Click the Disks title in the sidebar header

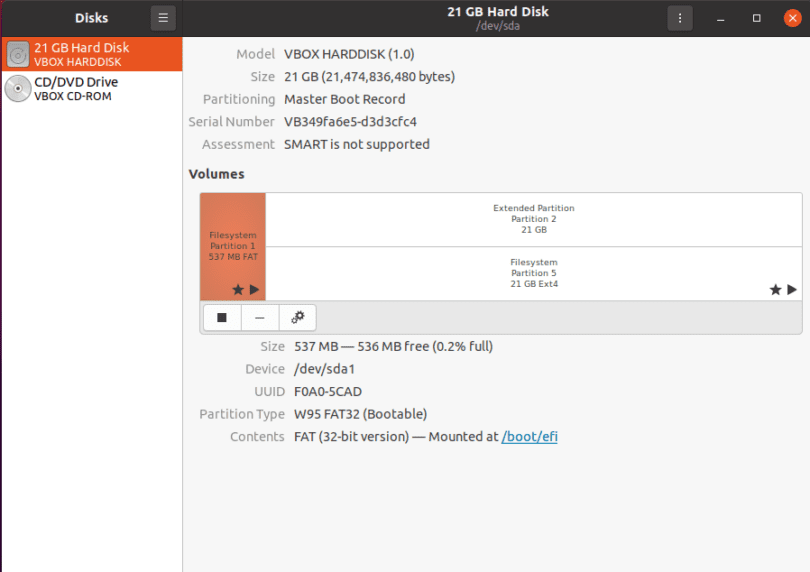coord(91,18)
